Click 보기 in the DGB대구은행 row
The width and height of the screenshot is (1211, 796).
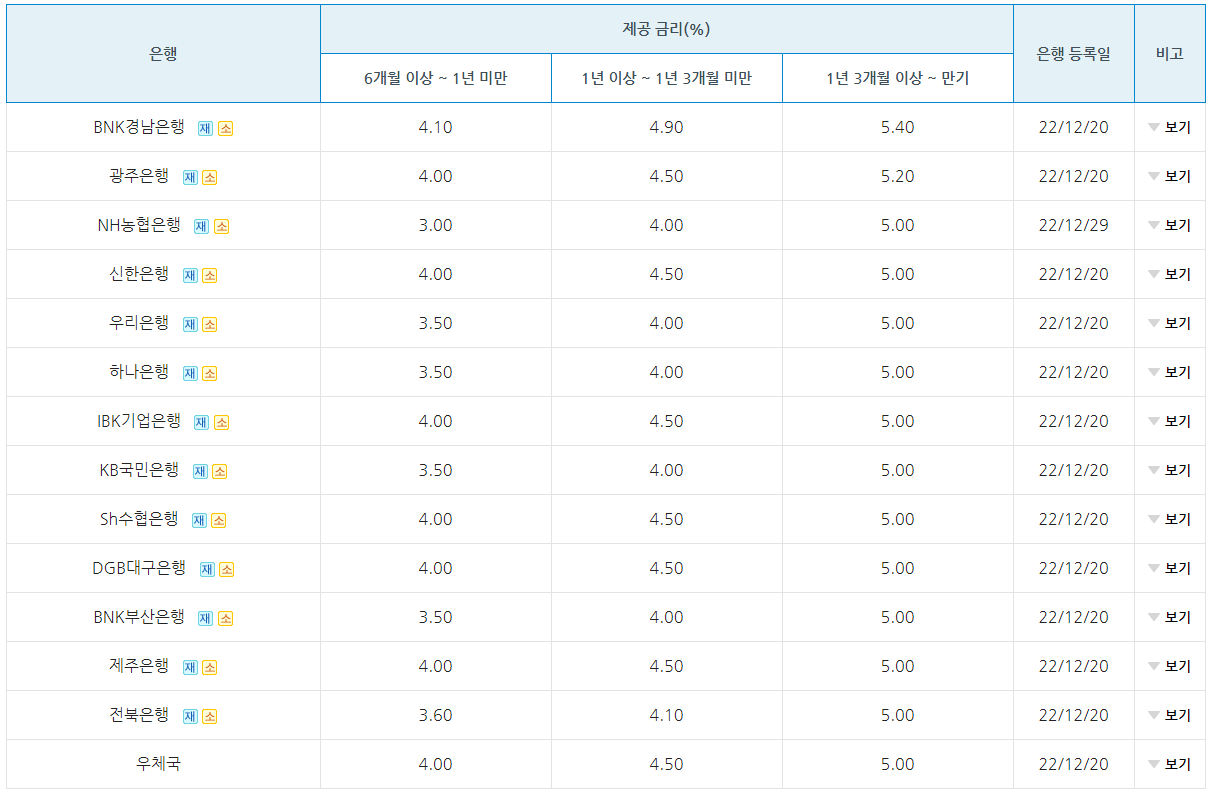tap(1170, 568)
